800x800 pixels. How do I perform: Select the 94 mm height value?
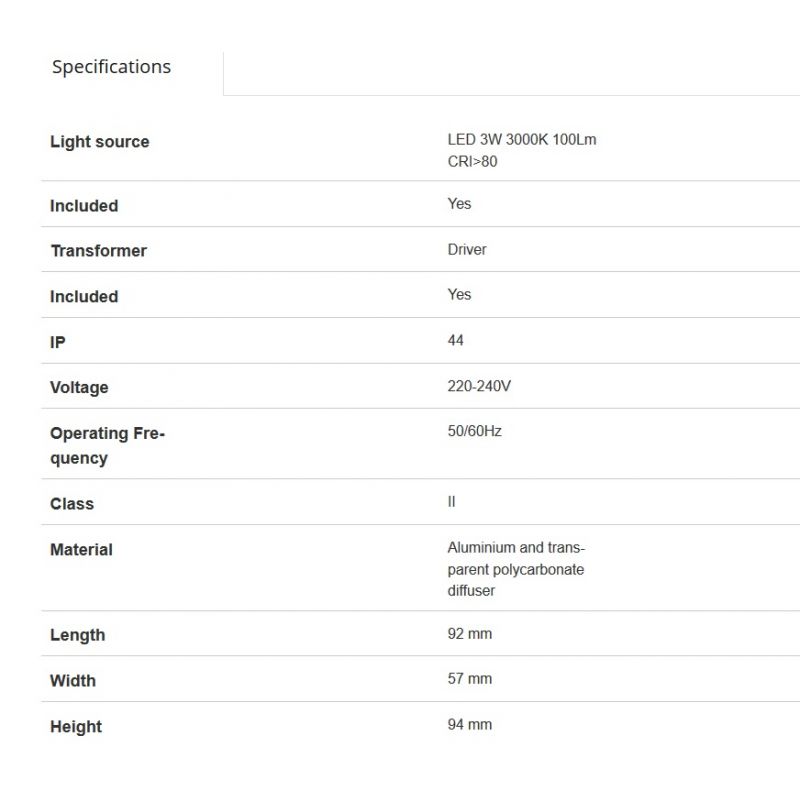point(470,724)
